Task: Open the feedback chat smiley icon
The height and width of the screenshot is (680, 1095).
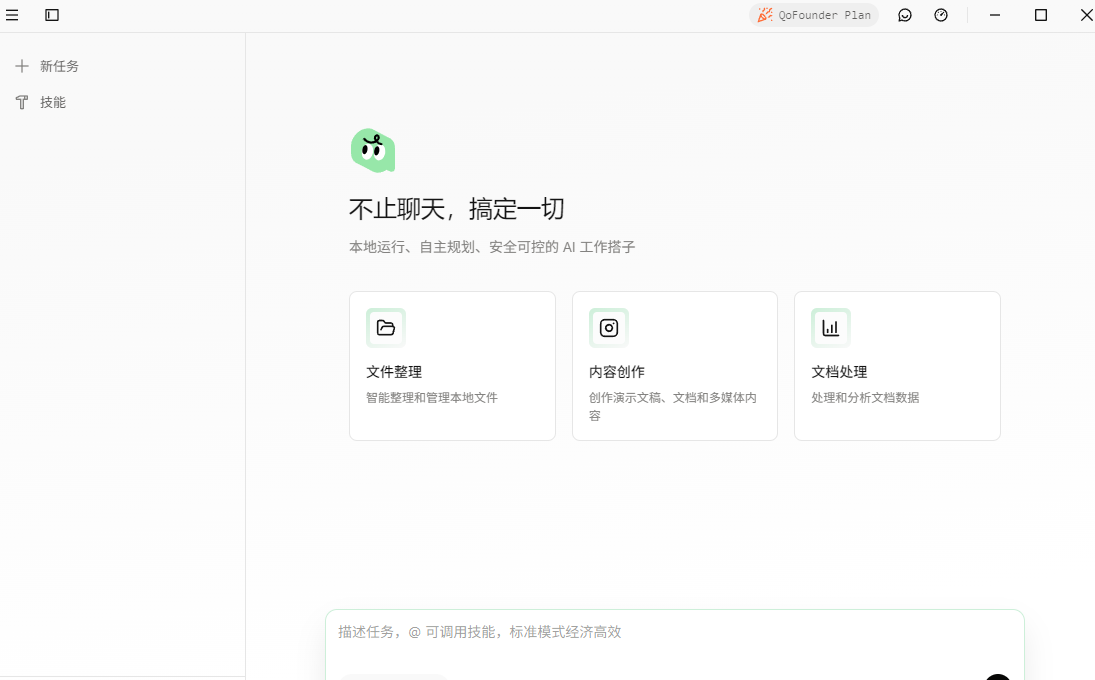Action: pyautogui.click(x=905, y=15)
